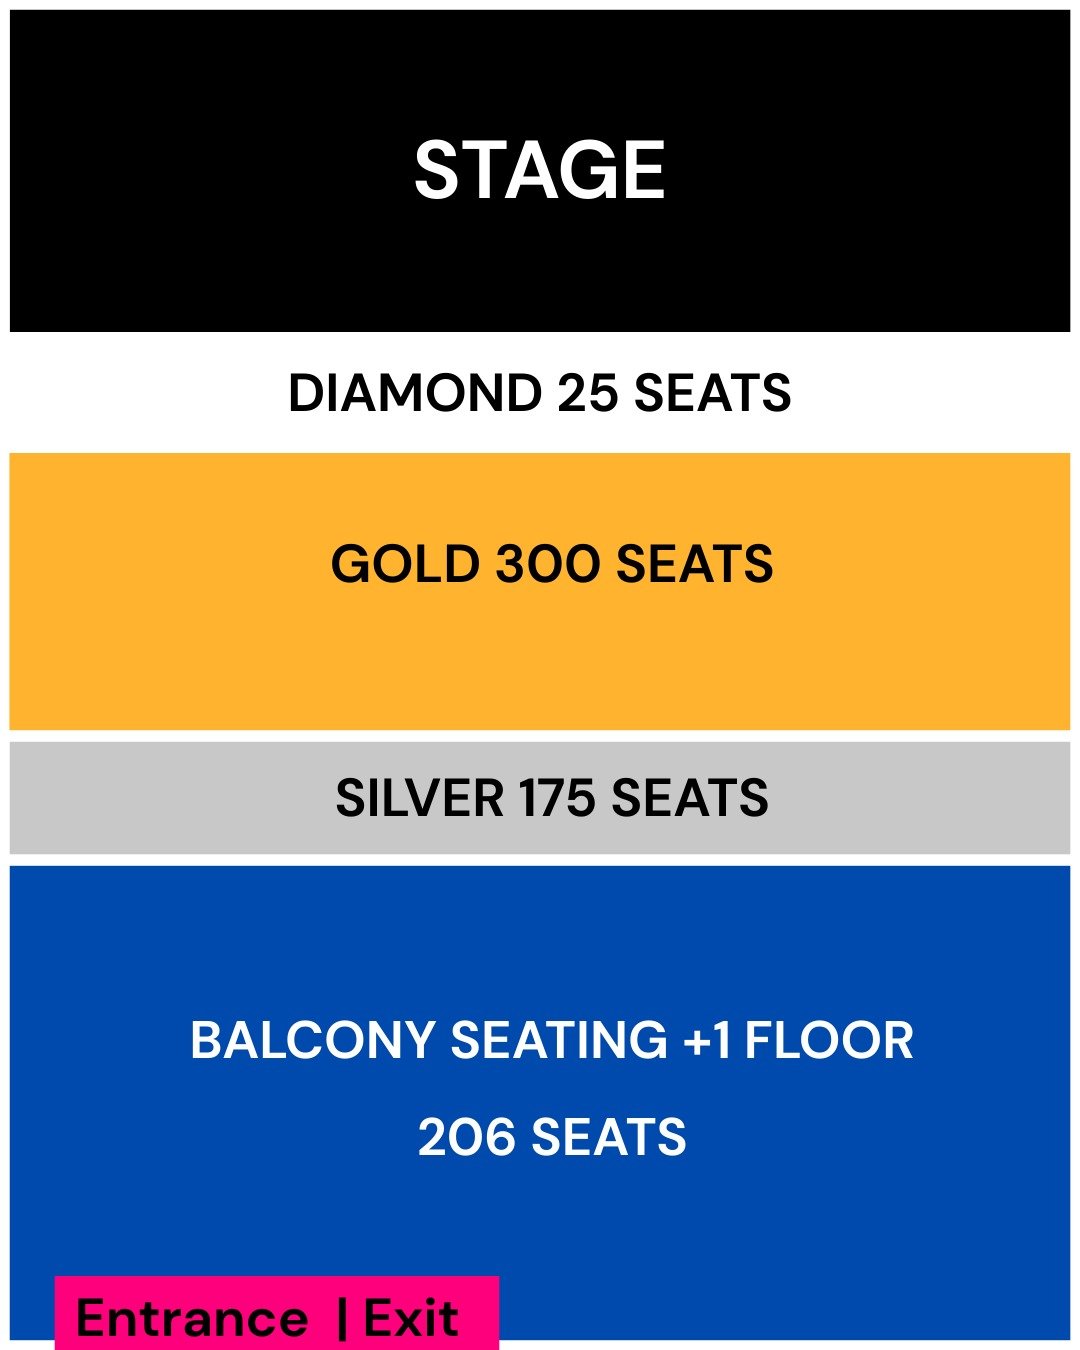1080x1350 pixels.
Task: Click the word SEATING in the balcony label
Action: click(559, 1040)
